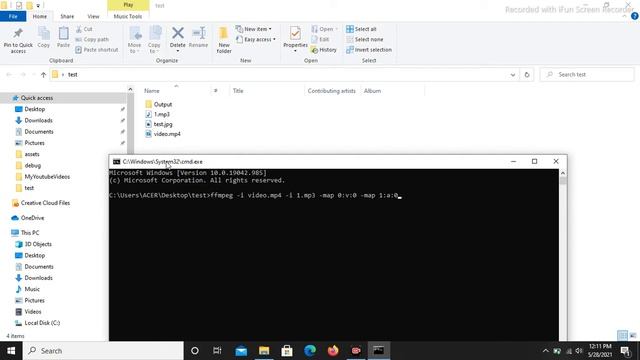
Task: Open Downloads under Quick access
Action: 38,120
